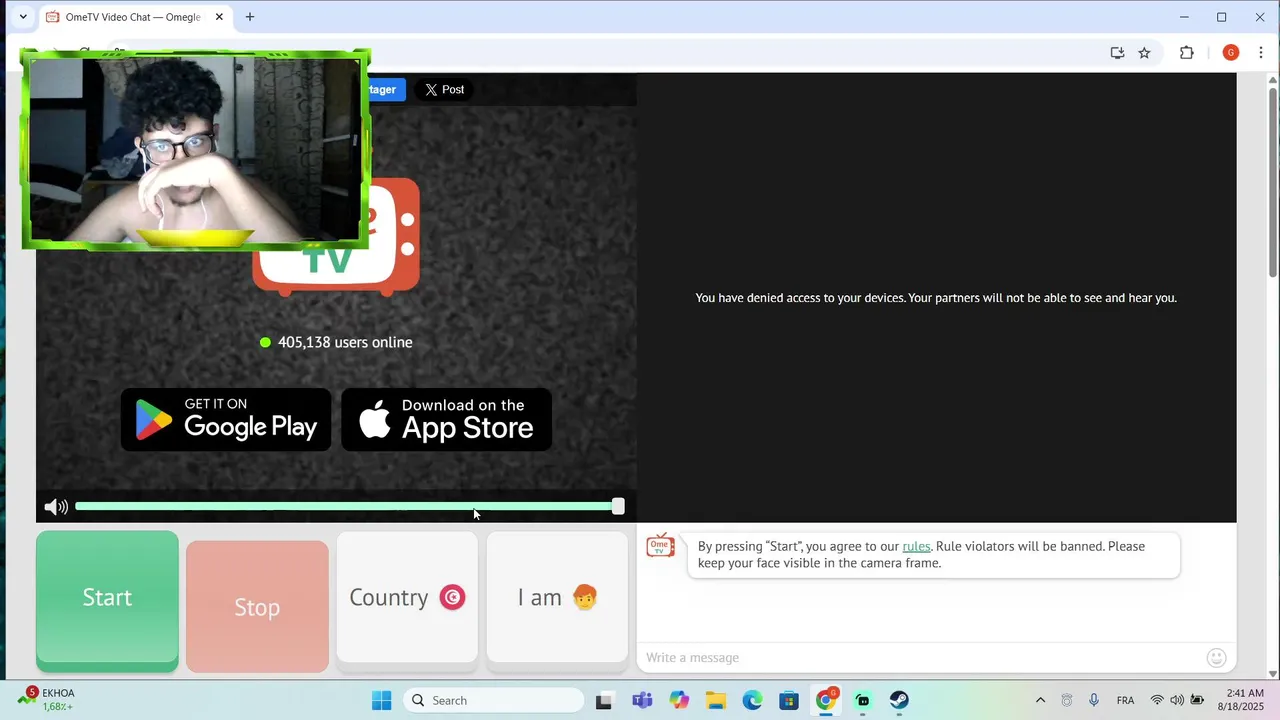Mute the volume speaker icon
This screenshot has width=1280, height=720.
[x=56, y=507]
